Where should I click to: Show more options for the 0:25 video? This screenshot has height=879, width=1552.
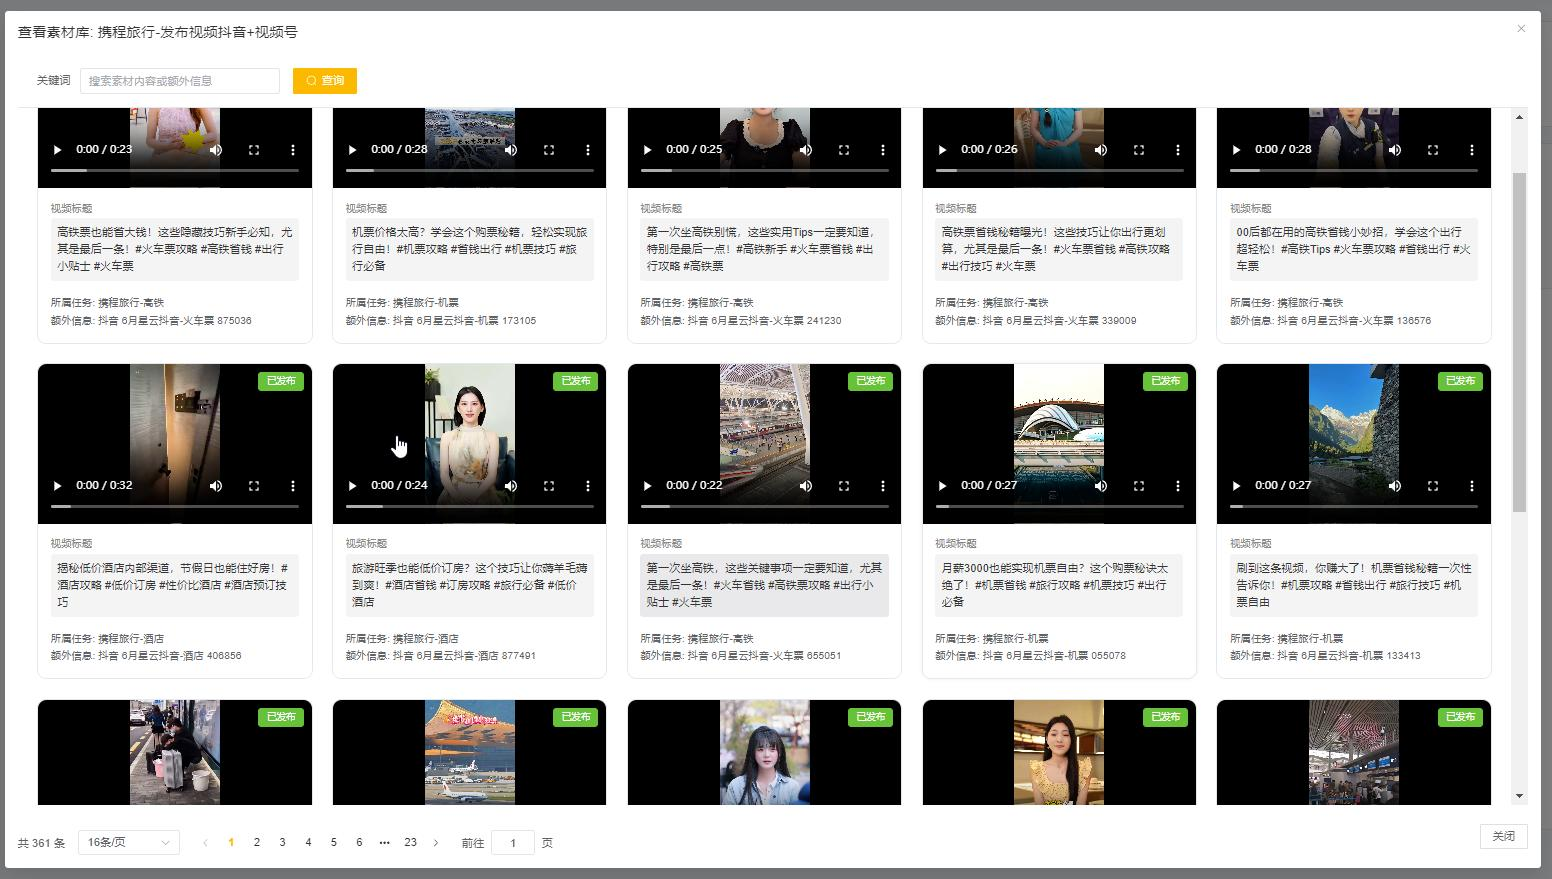click(x=883, y=150)
